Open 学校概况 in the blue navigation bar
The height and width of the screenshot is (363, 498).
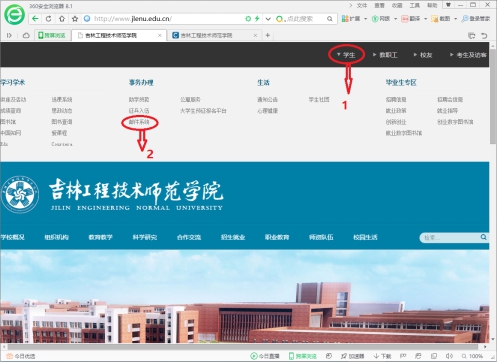point(13,237)
